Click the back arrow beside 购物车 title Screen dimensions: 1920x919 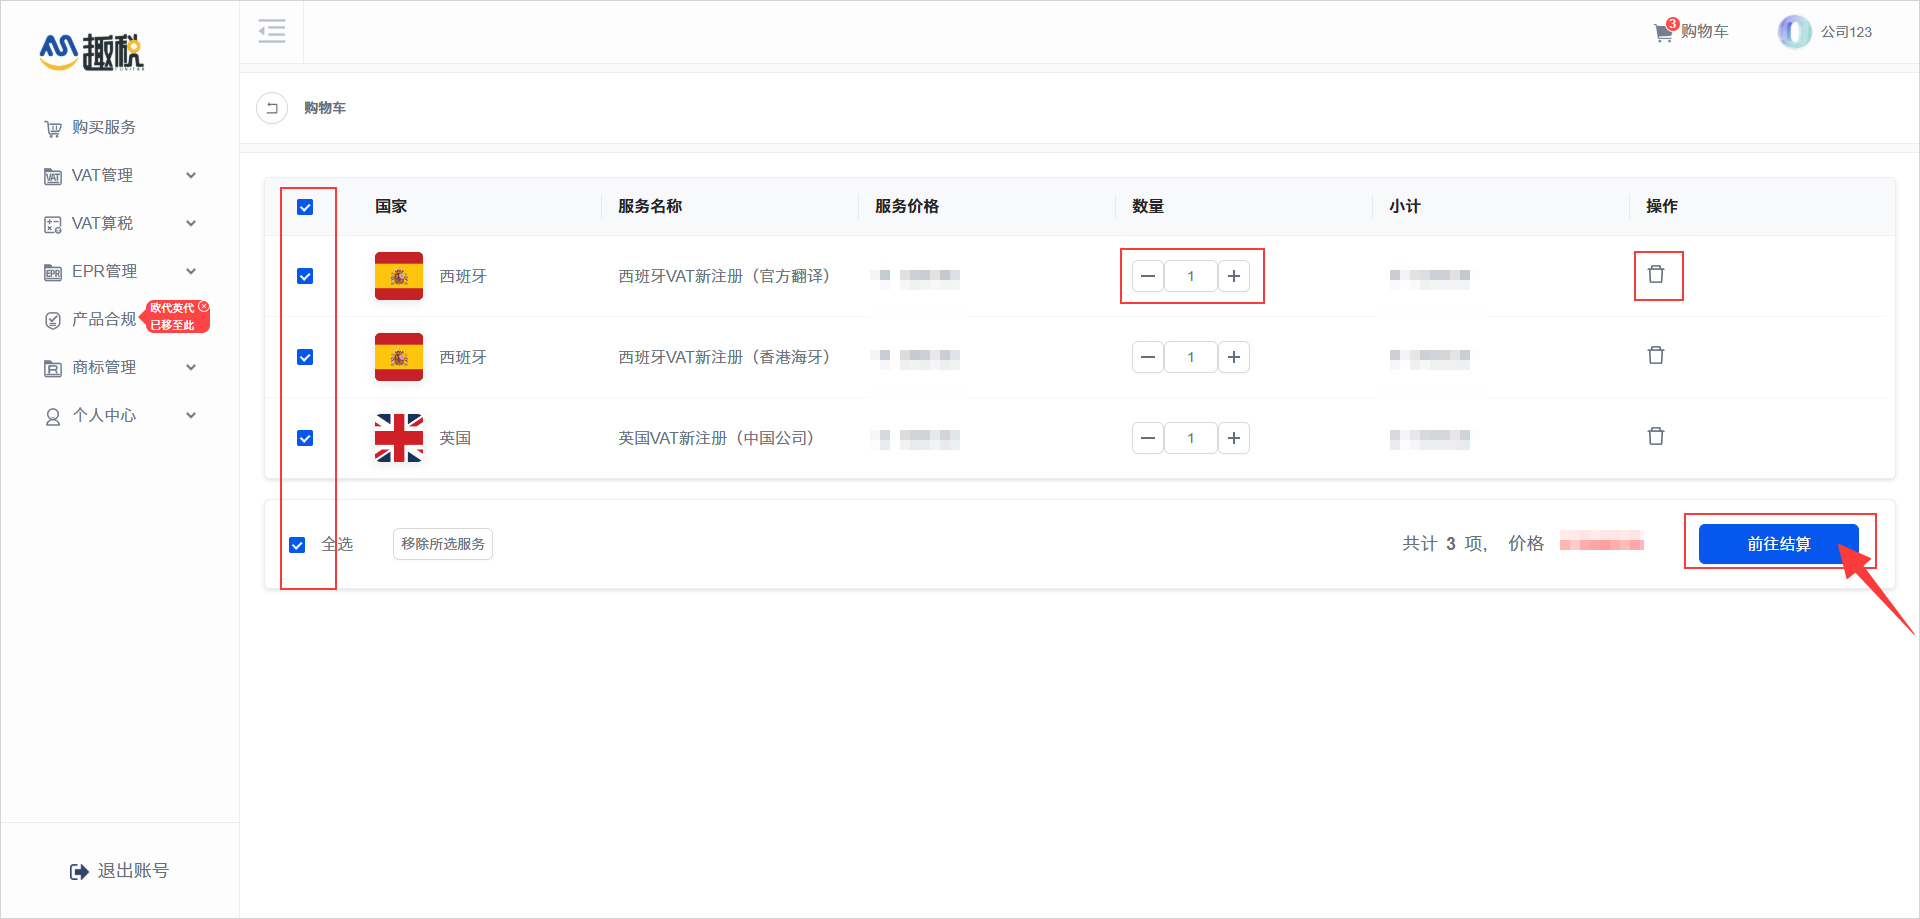point(271,107)
